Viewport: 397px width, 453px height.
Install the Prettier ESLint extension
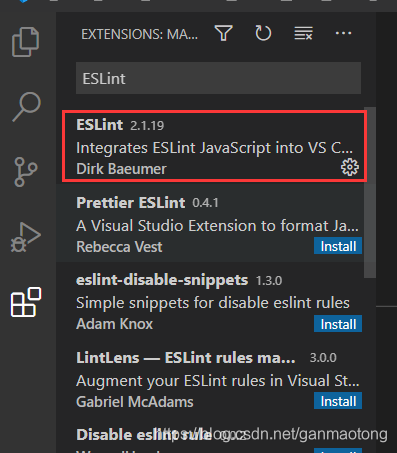click(338, 246)
